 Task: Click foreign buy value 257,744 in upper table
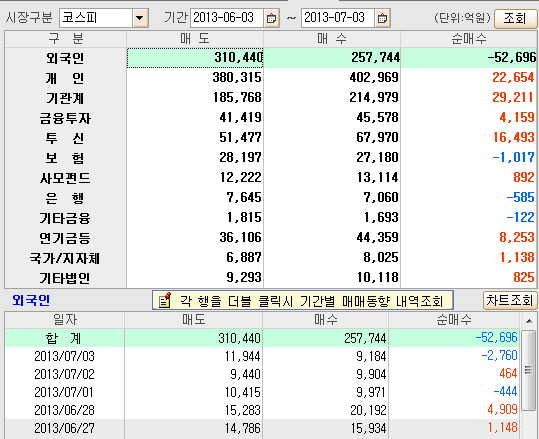coord(375,57)
